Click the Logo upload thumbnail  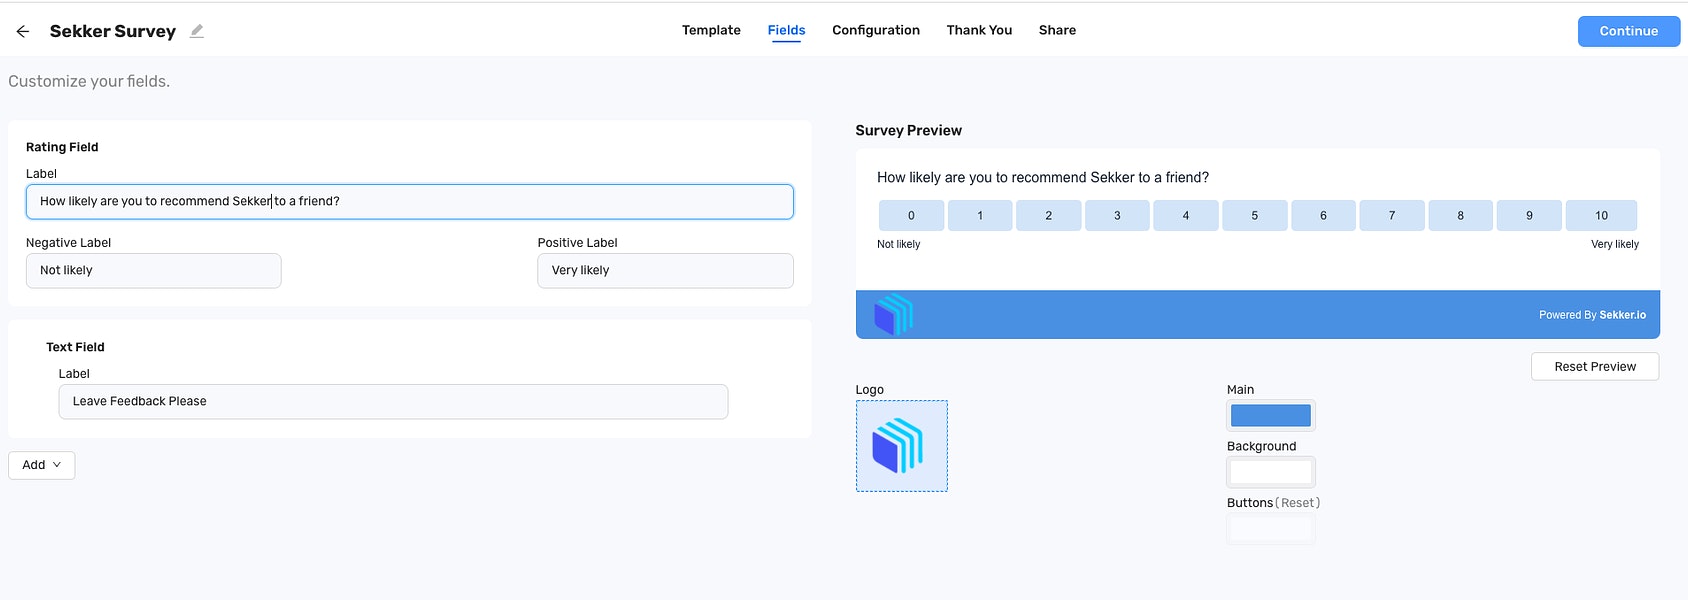coord(902,446)
